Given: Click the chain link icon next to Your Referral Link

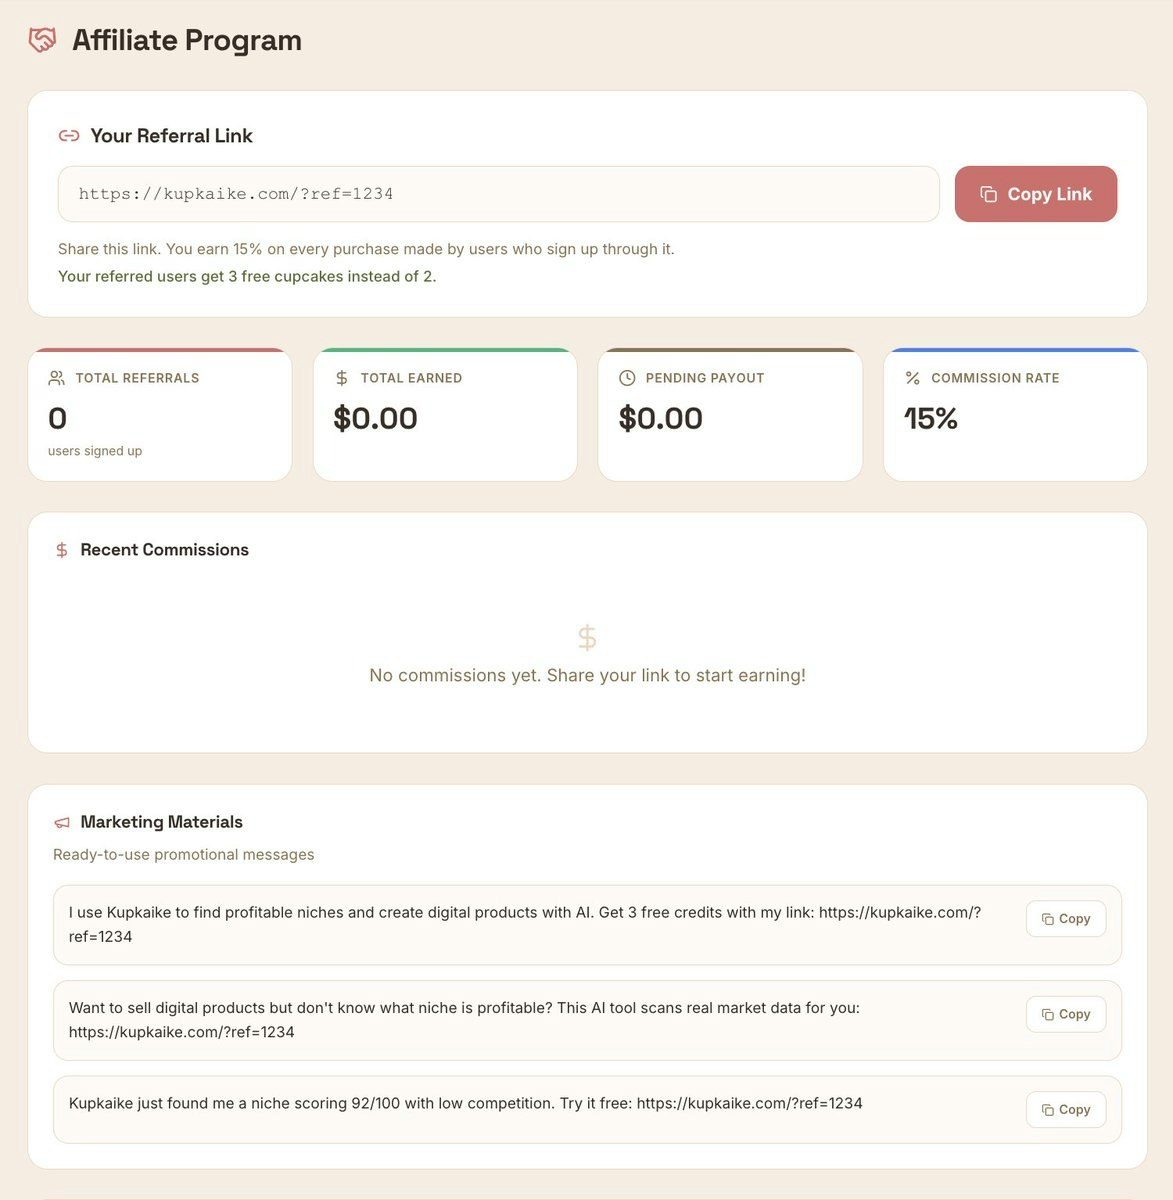Looking at the screenshot, I should (x=69, y=135).
